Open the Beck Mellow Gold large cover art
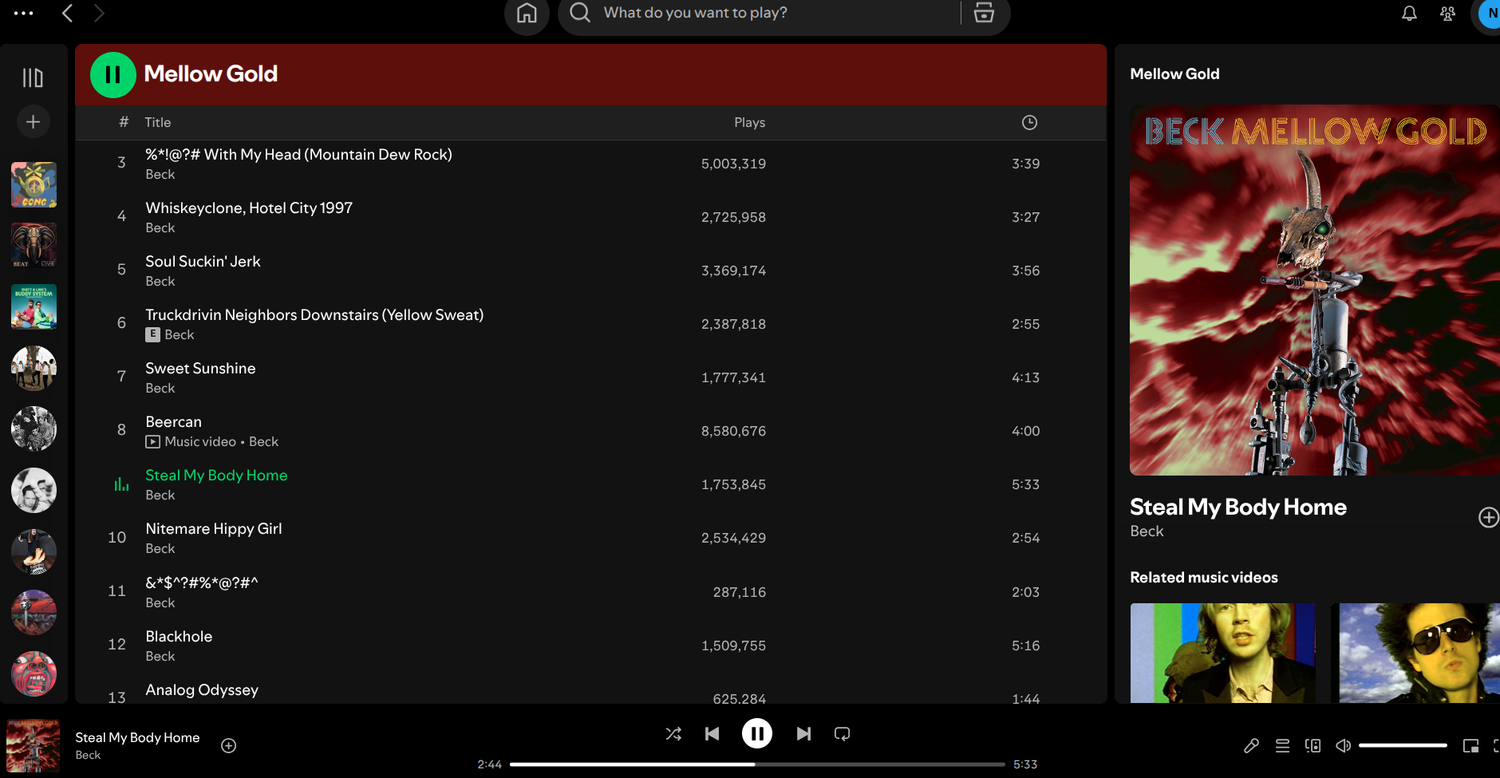Viewport: 1500px width, 778px height. (1314, 290)
